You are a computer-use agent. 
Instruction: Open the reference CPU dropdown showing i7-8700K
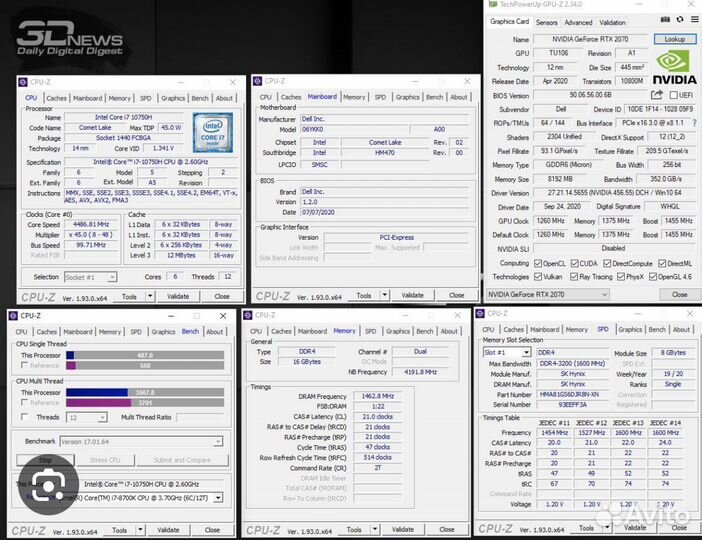click(x=139, y=498)
